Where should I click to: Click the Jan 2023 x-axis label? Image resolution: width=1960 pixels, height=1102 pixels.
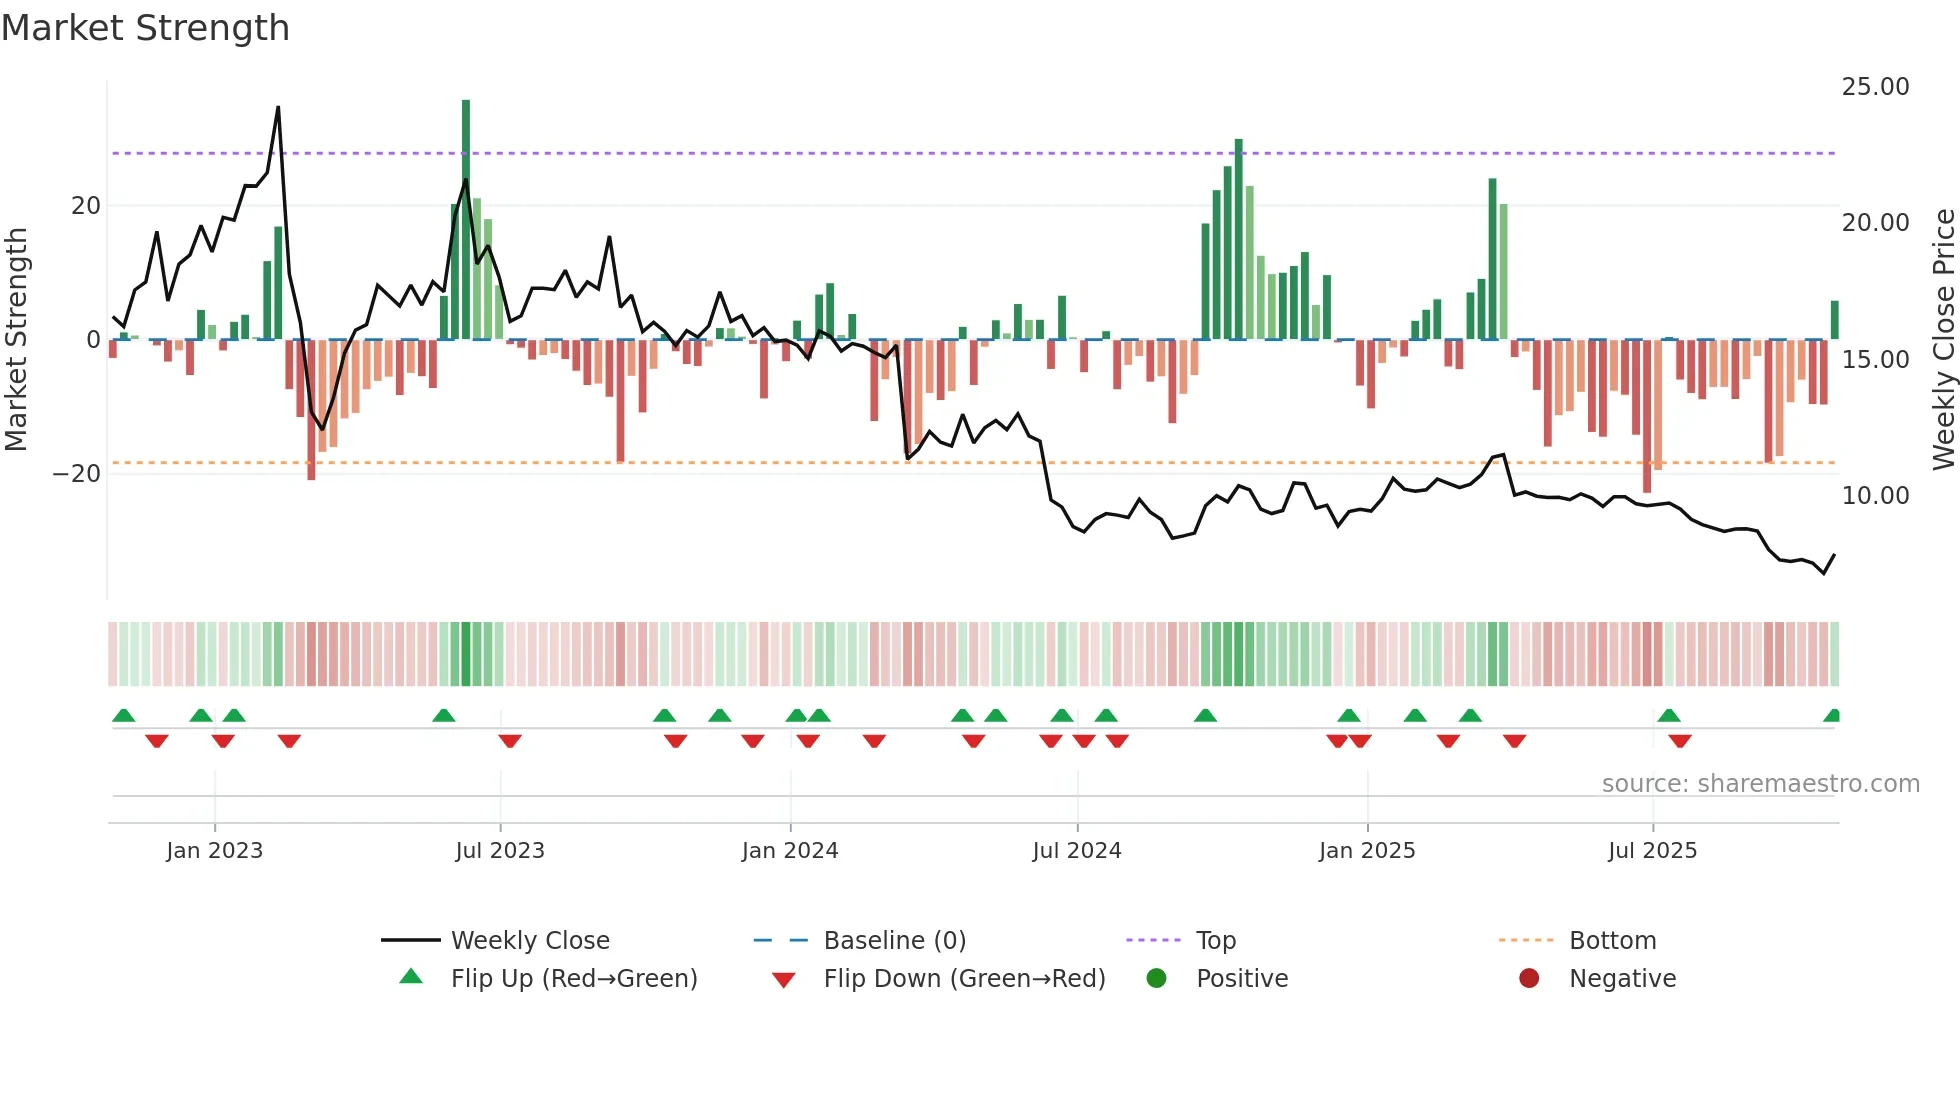click(x=214, y=850)
